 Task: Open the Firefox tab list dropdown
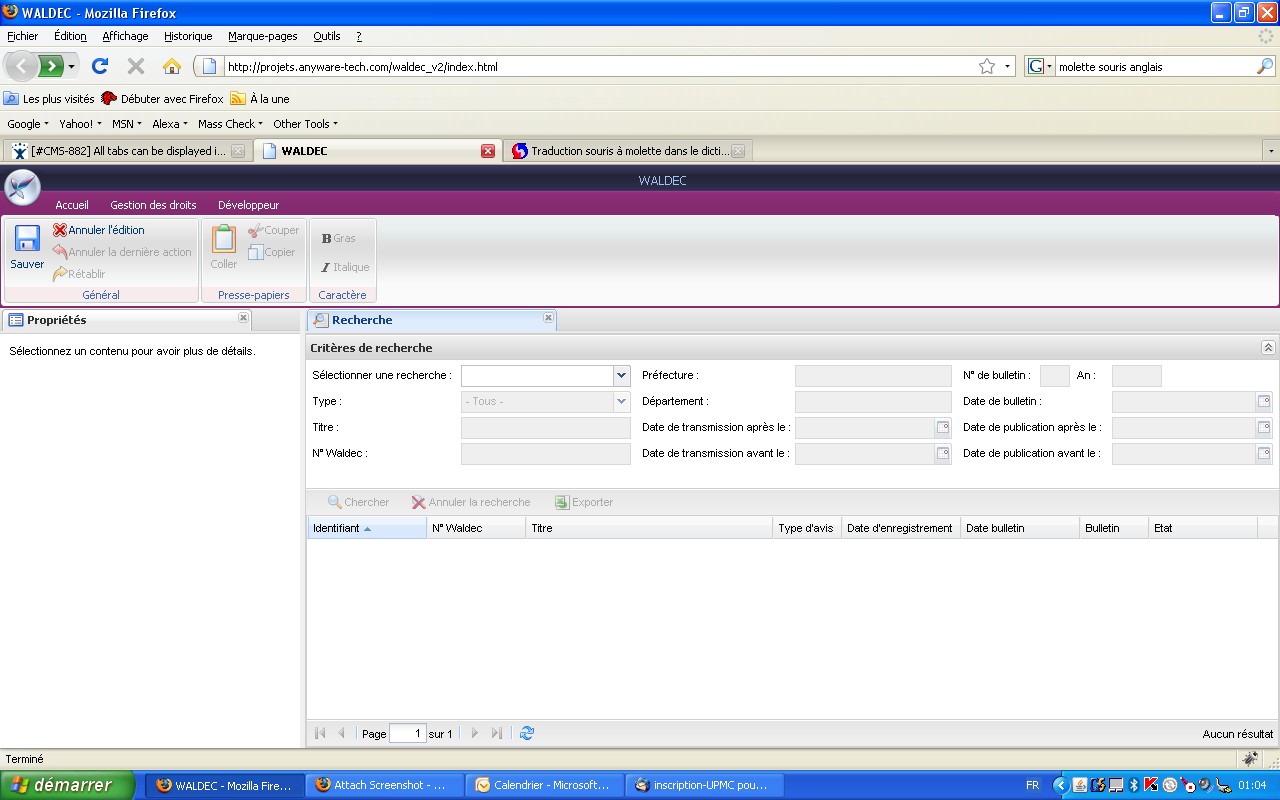pyautogui.click(x=1271, y=151)
